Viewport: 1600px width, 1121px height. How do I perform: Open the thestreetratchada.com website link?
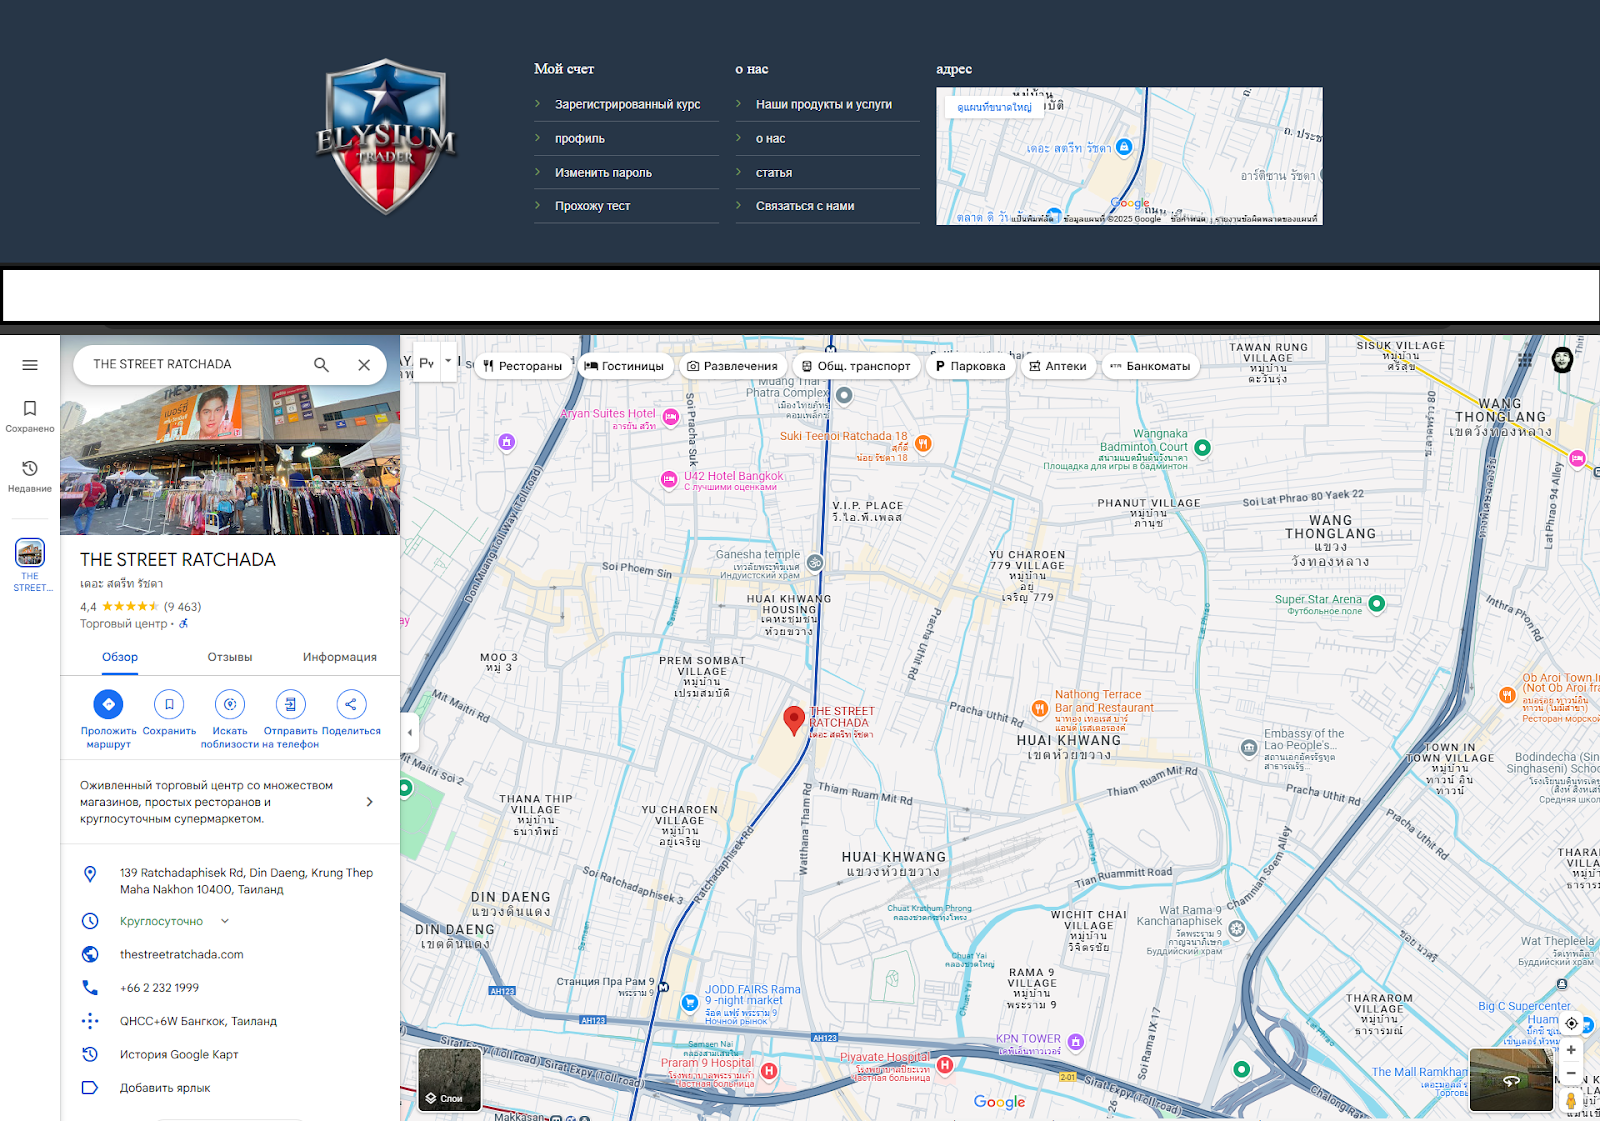pyautogui.click(x=182, y=954)
